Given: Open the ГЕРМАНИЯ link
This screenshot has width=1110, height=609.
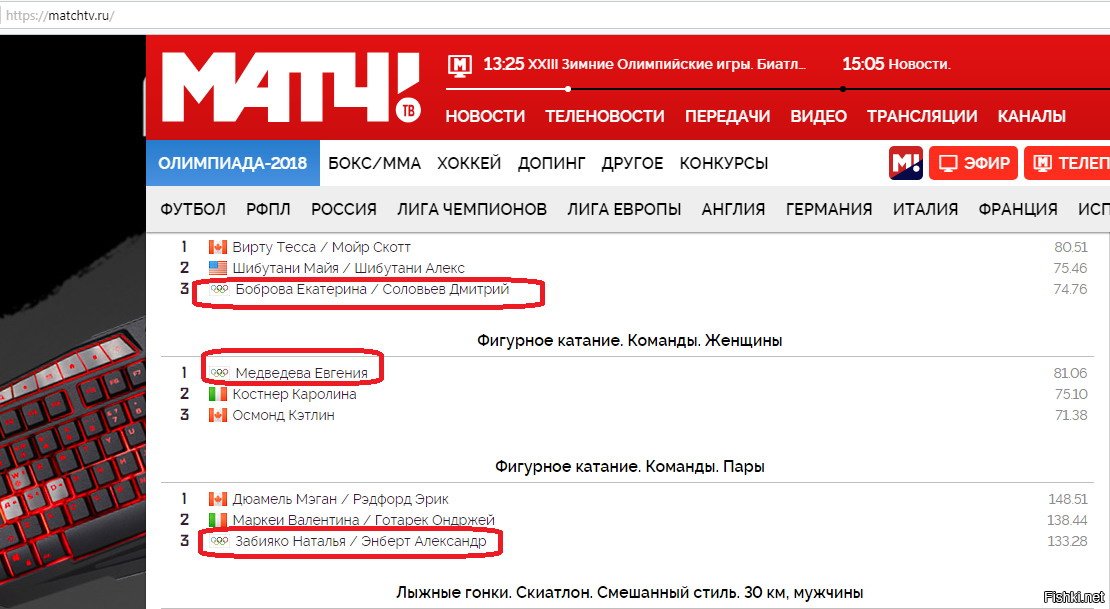Looking at the screenshot, I should (x=829, y=210).
